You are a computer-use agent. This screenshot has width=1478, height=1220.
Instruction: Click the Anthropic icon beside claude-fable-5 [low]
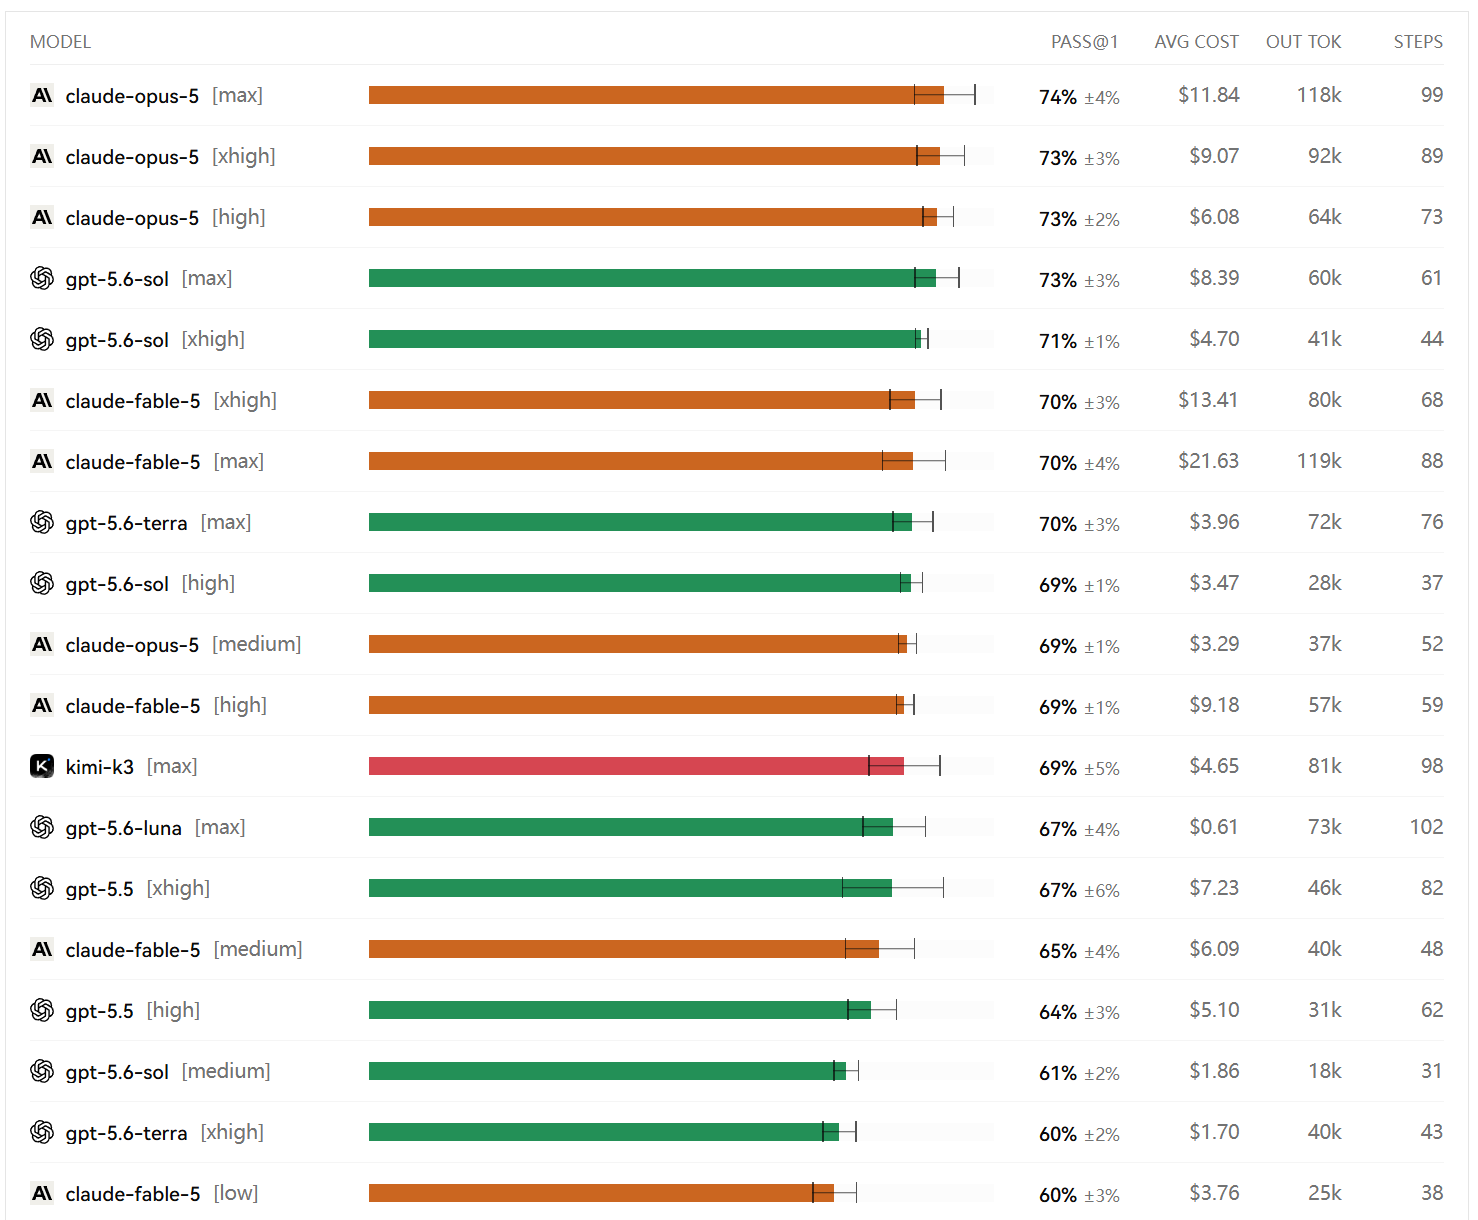[x=42, y=1194]
